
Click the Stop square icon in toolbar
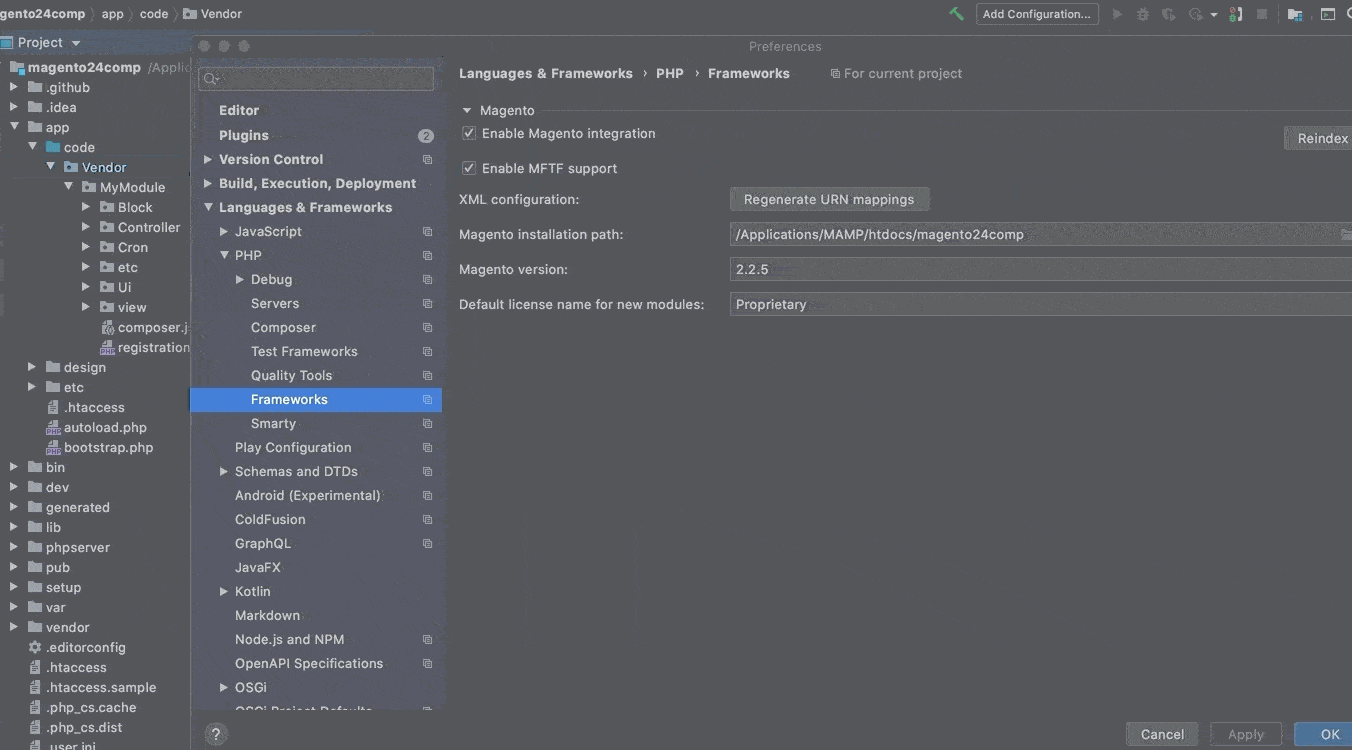point(1262,14)
